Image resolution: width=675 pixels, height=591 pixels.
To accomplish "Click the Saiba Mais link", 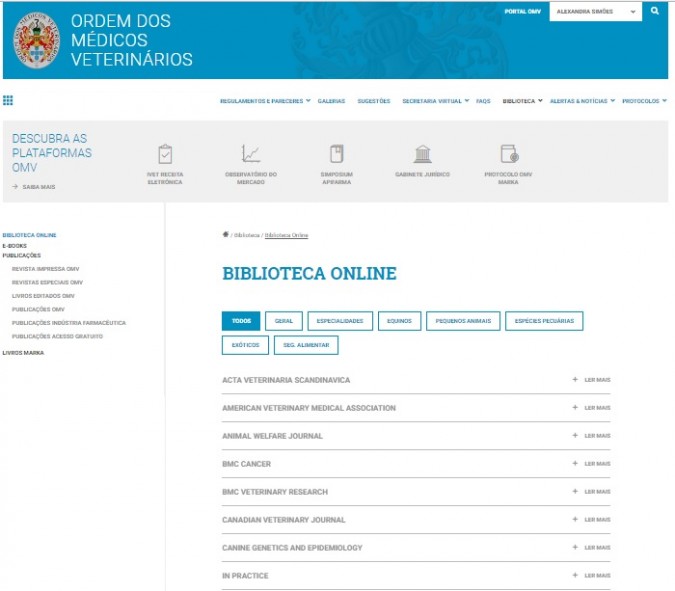I will coord(39,186).
